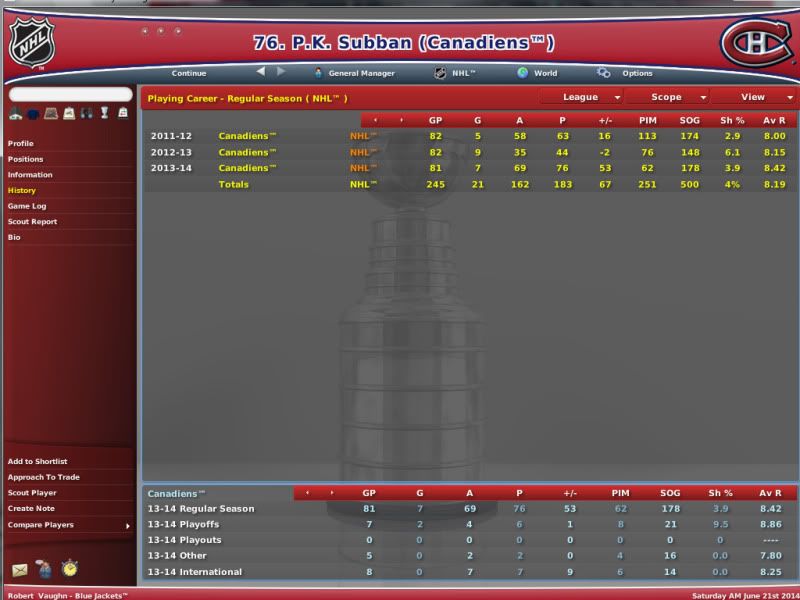Expand the Compare Players submenu
The image size is (800, 600).
[x=128, y=526]
